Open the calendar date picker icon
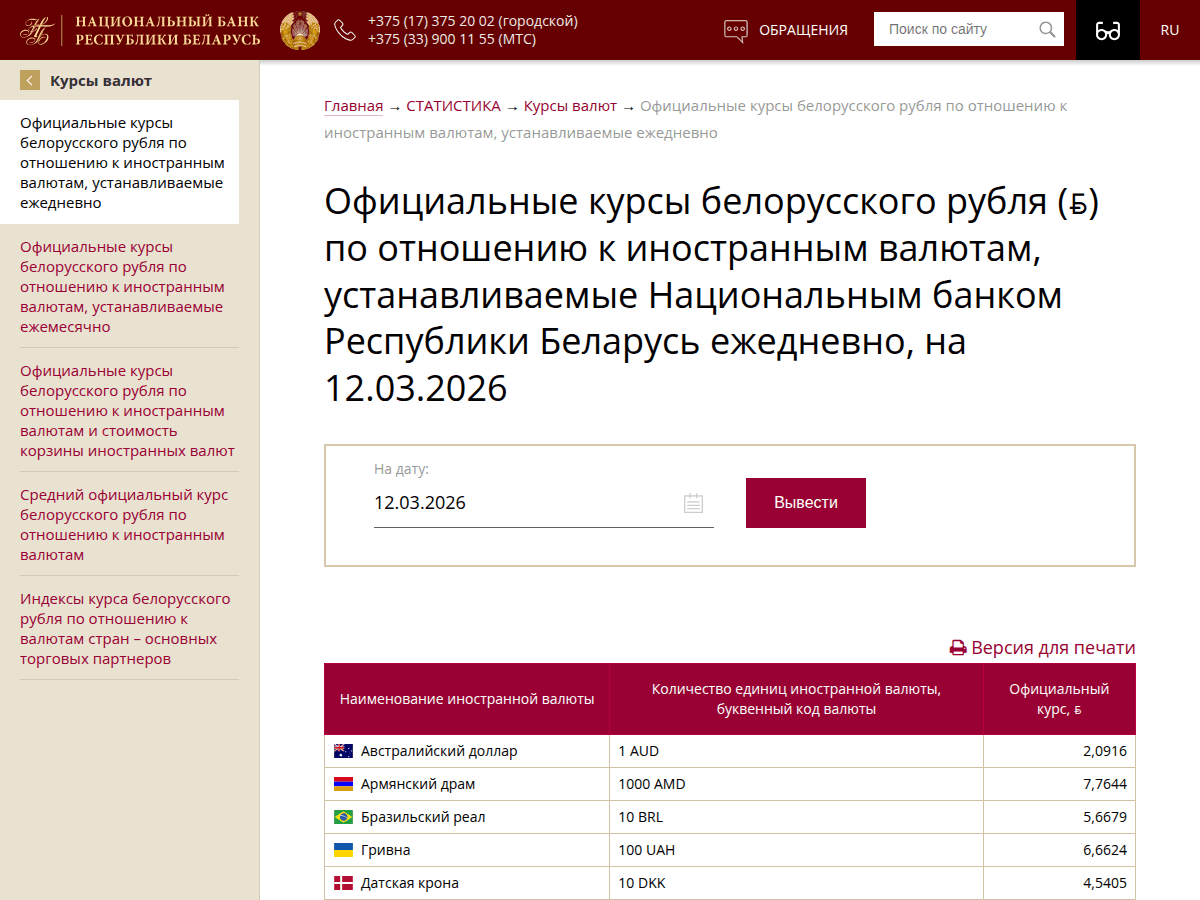The width and height of the screenshot is (1200, 900). click(x=693, y=503)
